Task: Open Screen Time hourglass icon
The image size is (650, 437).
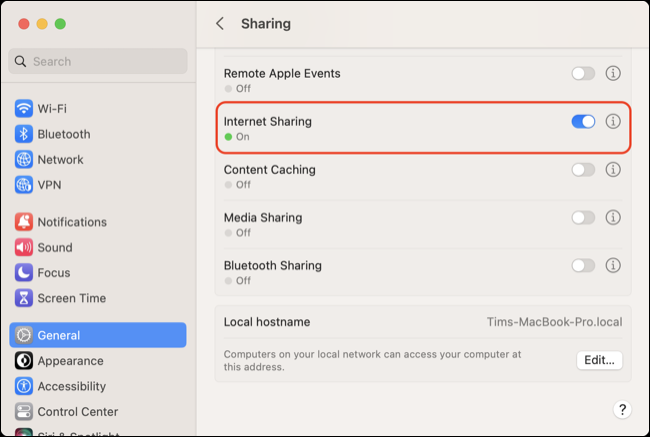Action: click(x=24, y=298)
